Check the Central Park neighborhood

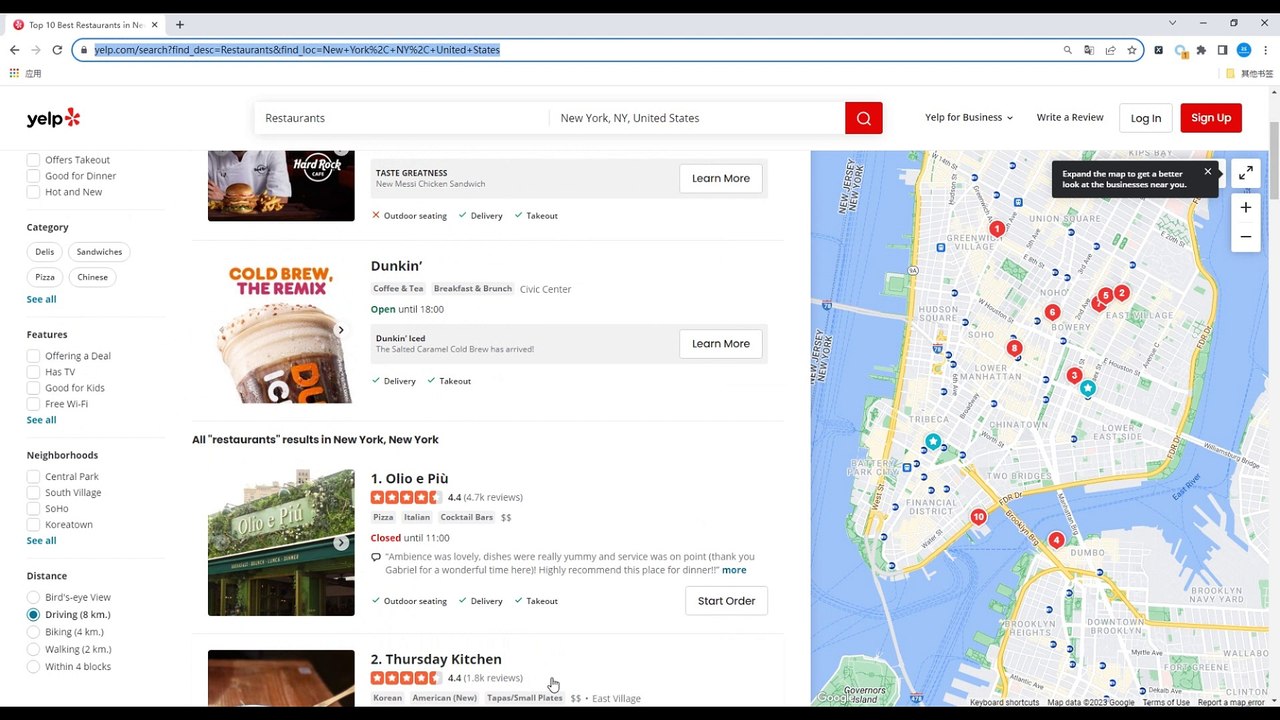(x=33, y=477)
